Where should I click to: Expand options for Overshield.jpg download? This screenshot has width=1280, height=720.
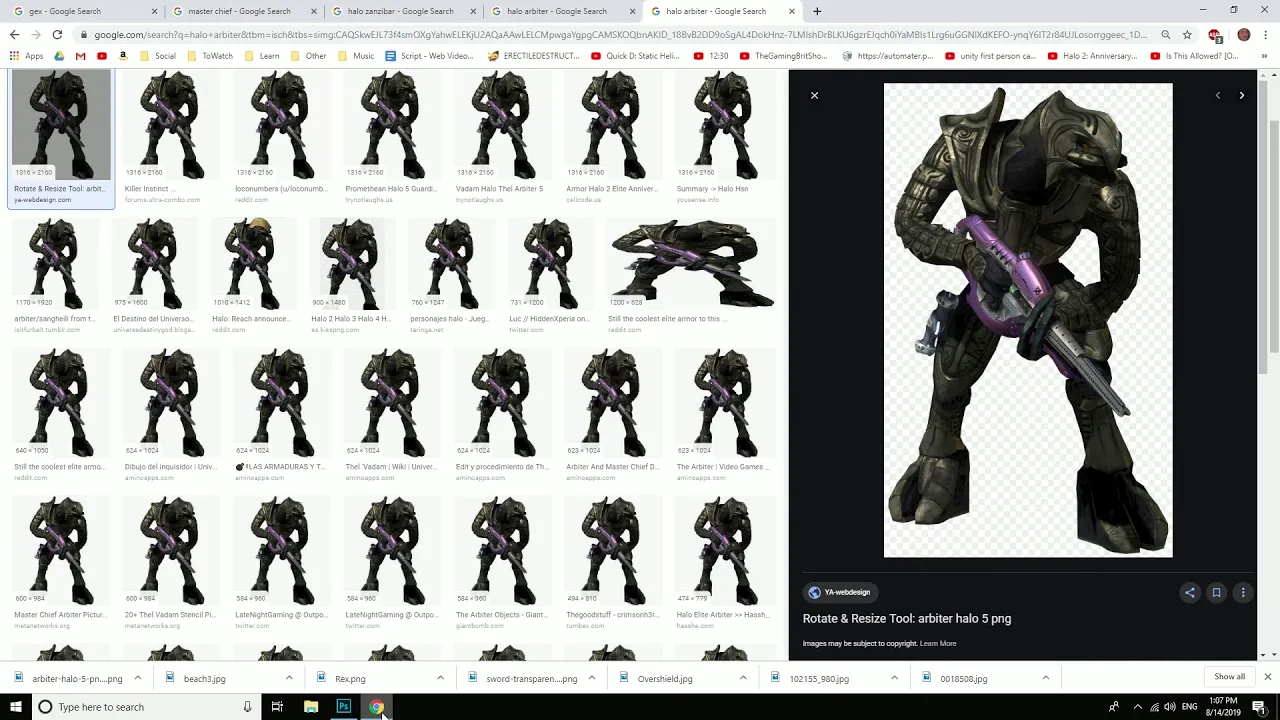743,678
